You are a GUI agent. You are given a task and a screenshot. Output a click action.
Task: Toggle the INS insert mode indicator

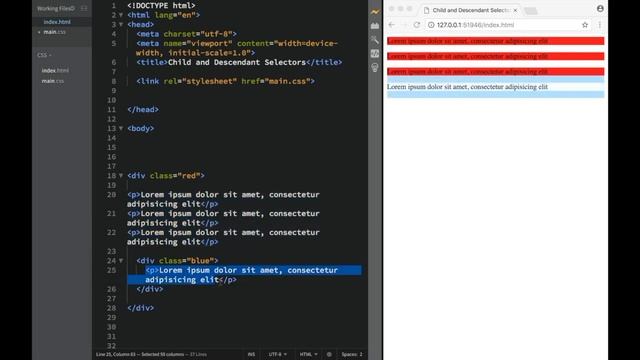coord(251,354)
